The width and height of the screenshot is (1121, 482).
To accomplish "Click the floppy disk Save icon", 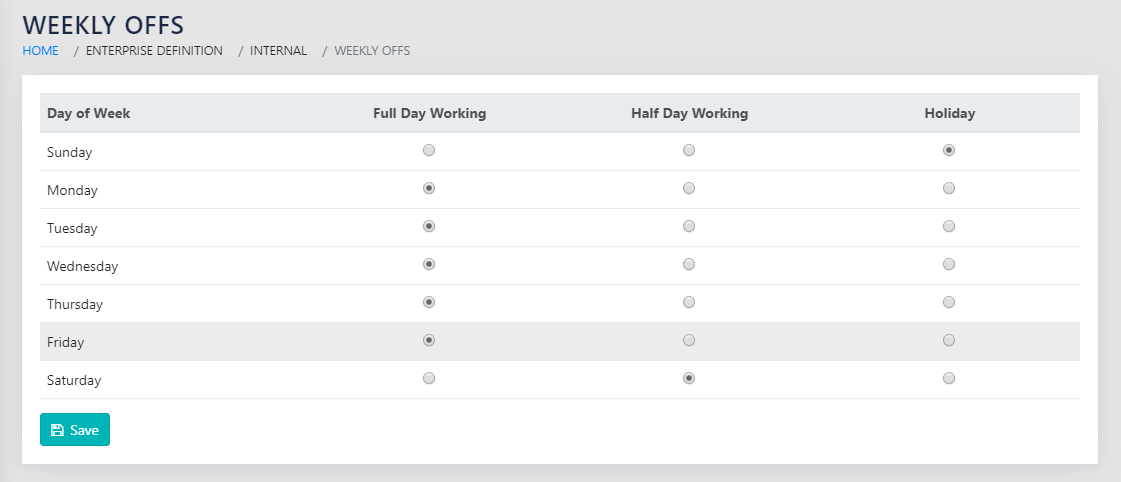I will [57, 430].
